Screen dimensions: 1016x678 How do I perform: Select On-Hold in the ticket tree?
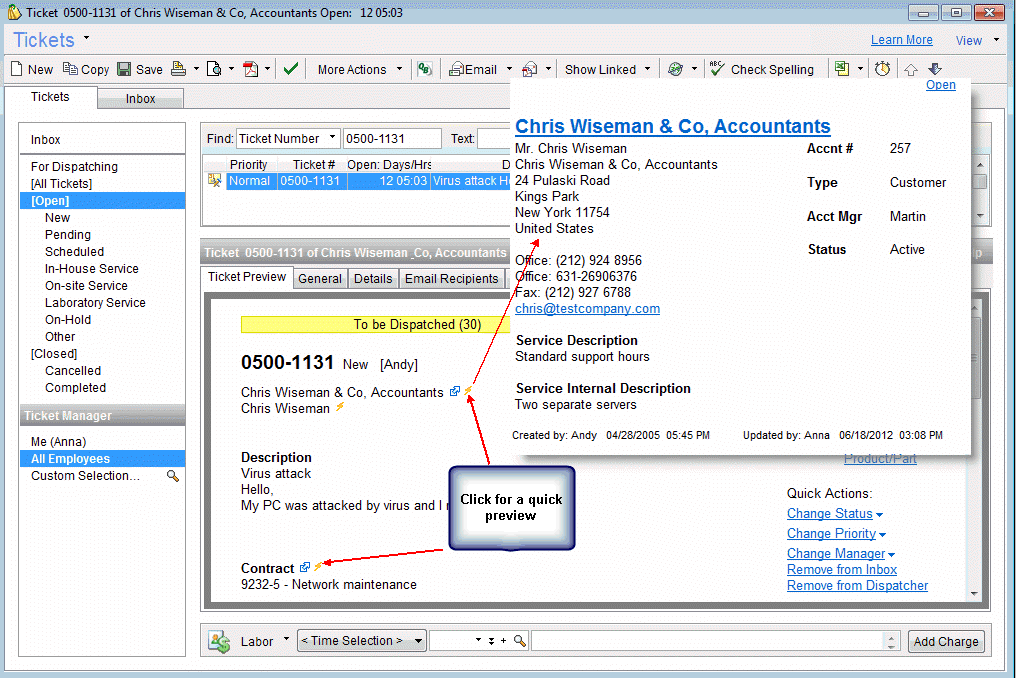tap(68, 320)
